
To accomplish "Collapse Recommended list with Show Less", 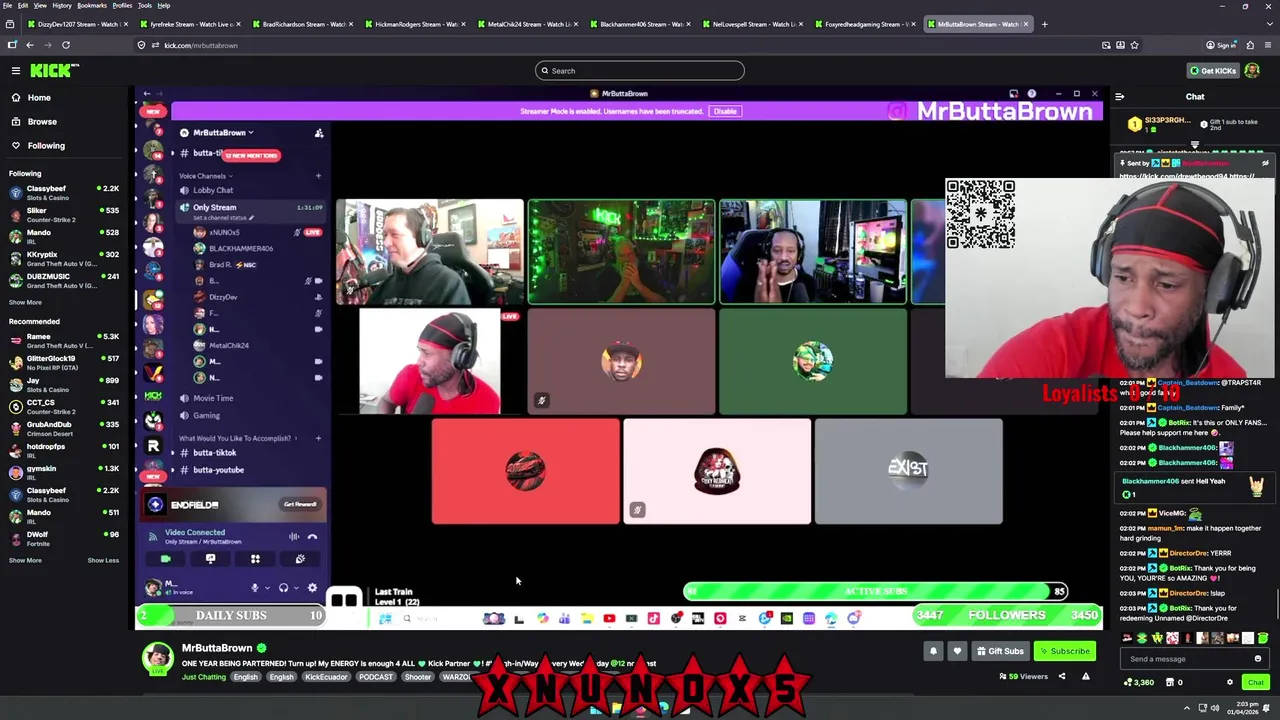I will (103, 560).
